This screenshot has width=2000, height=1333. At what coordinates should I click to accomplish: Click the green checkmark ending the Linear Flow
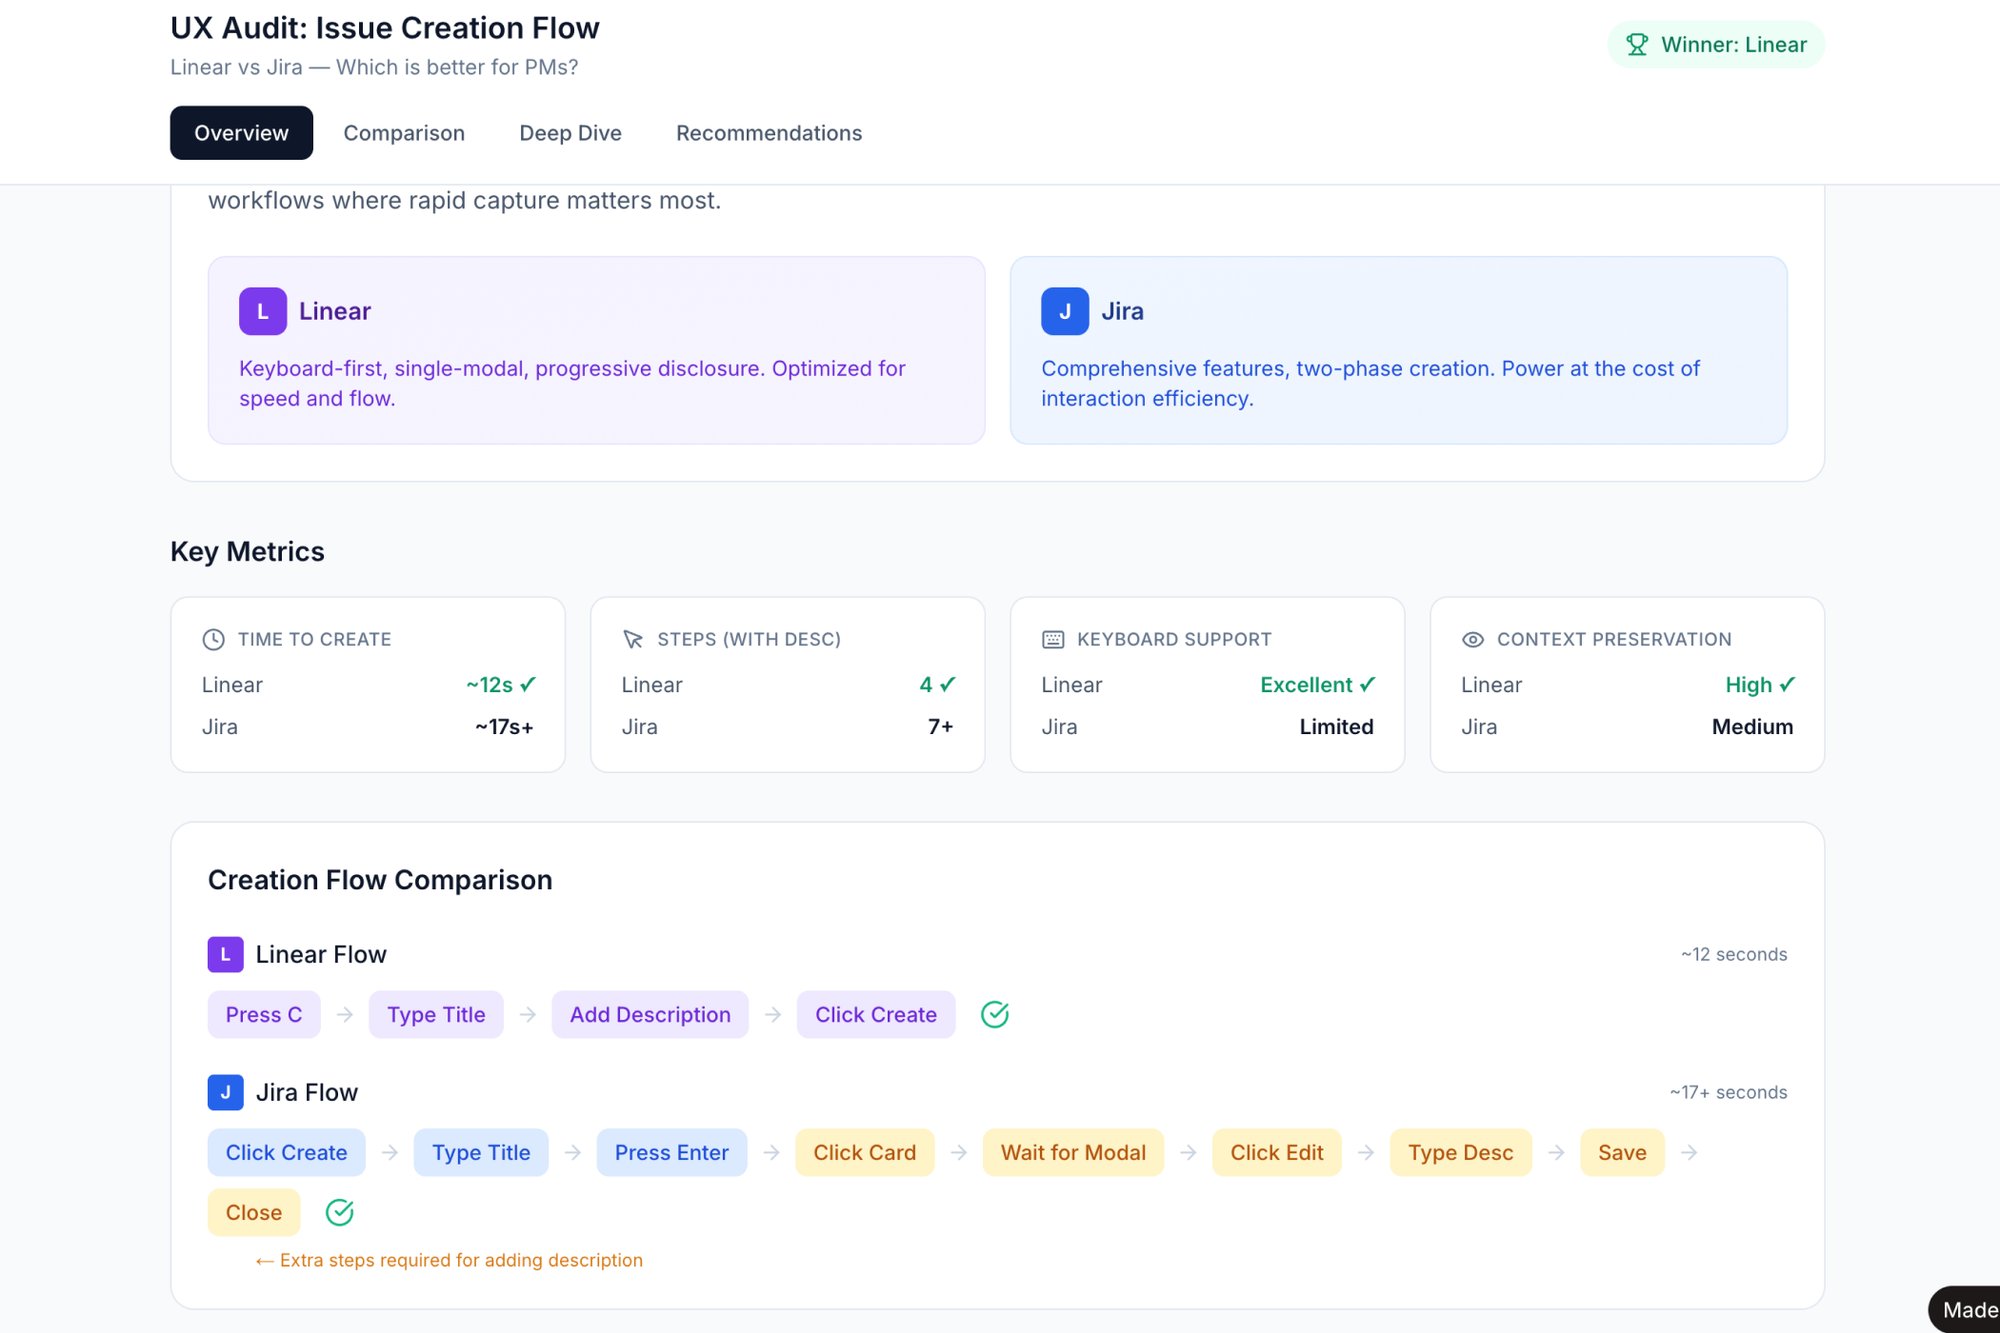click(x=995, y=1014)
